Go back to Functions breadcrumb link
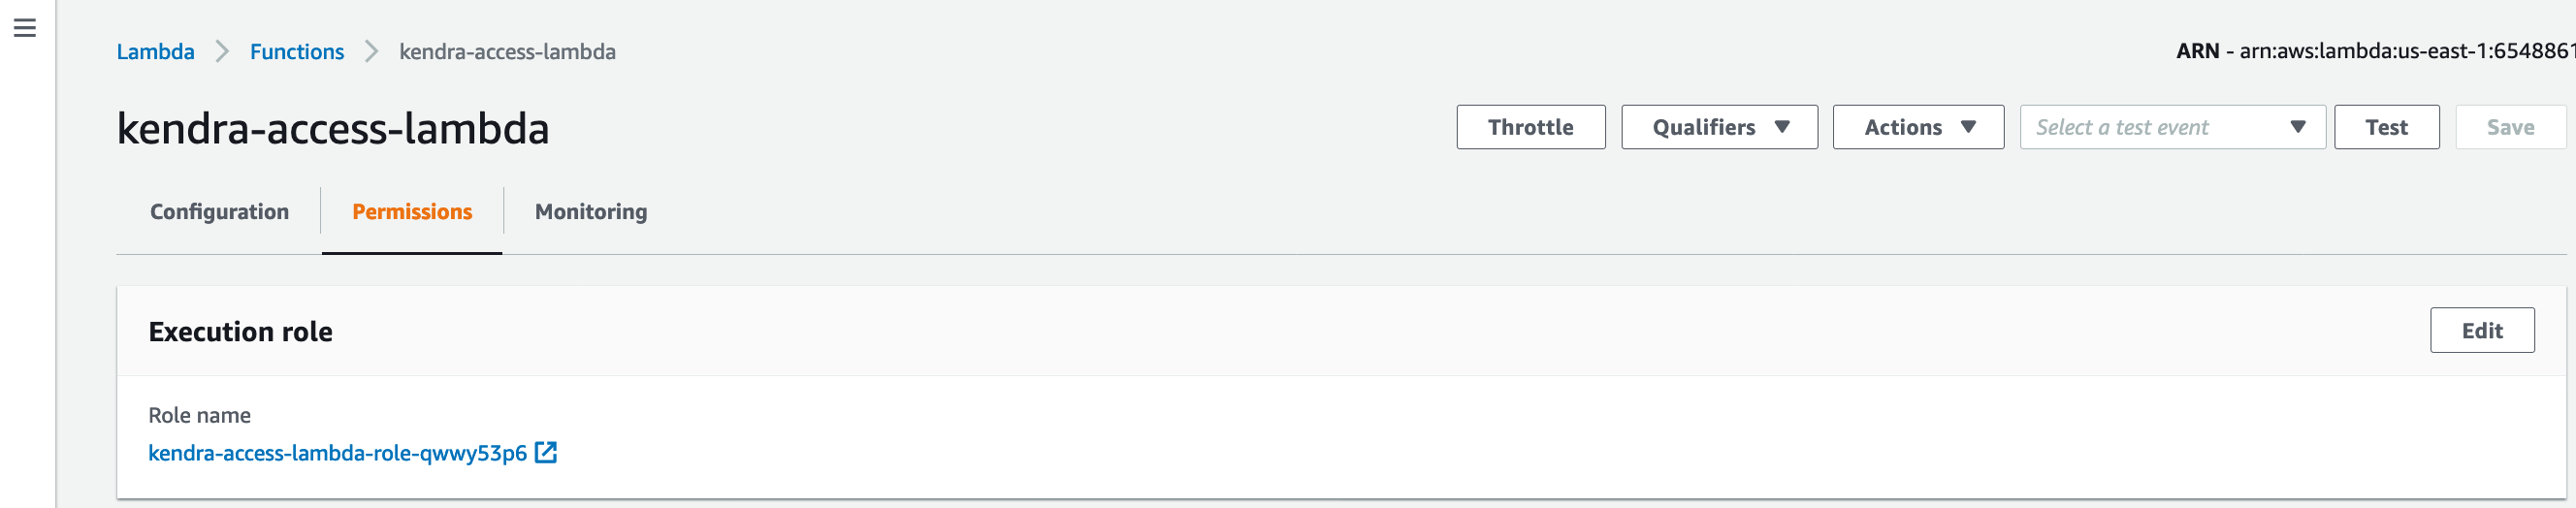Viewport: 2576px width, 508px height. [297, 51]
